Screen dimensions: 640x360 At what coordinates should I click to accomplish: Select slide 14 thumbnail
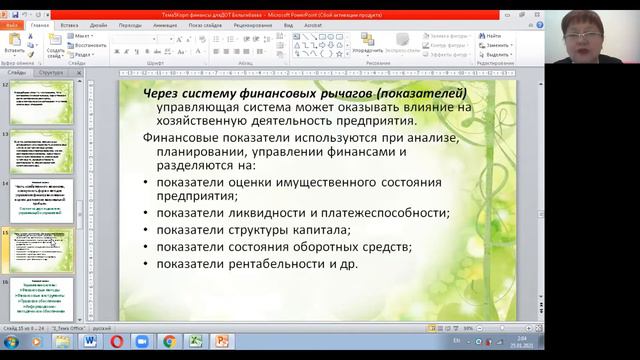tap(42, 201)
